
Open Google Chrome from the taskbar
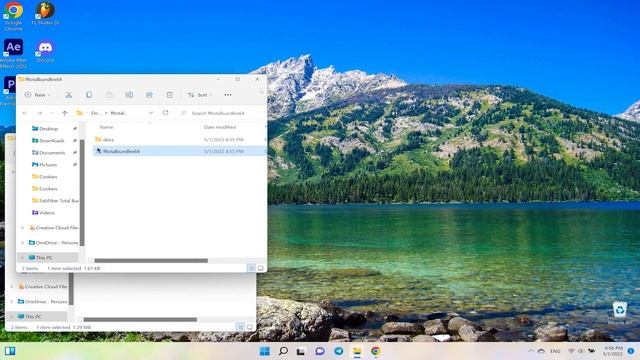click(376, 351)
